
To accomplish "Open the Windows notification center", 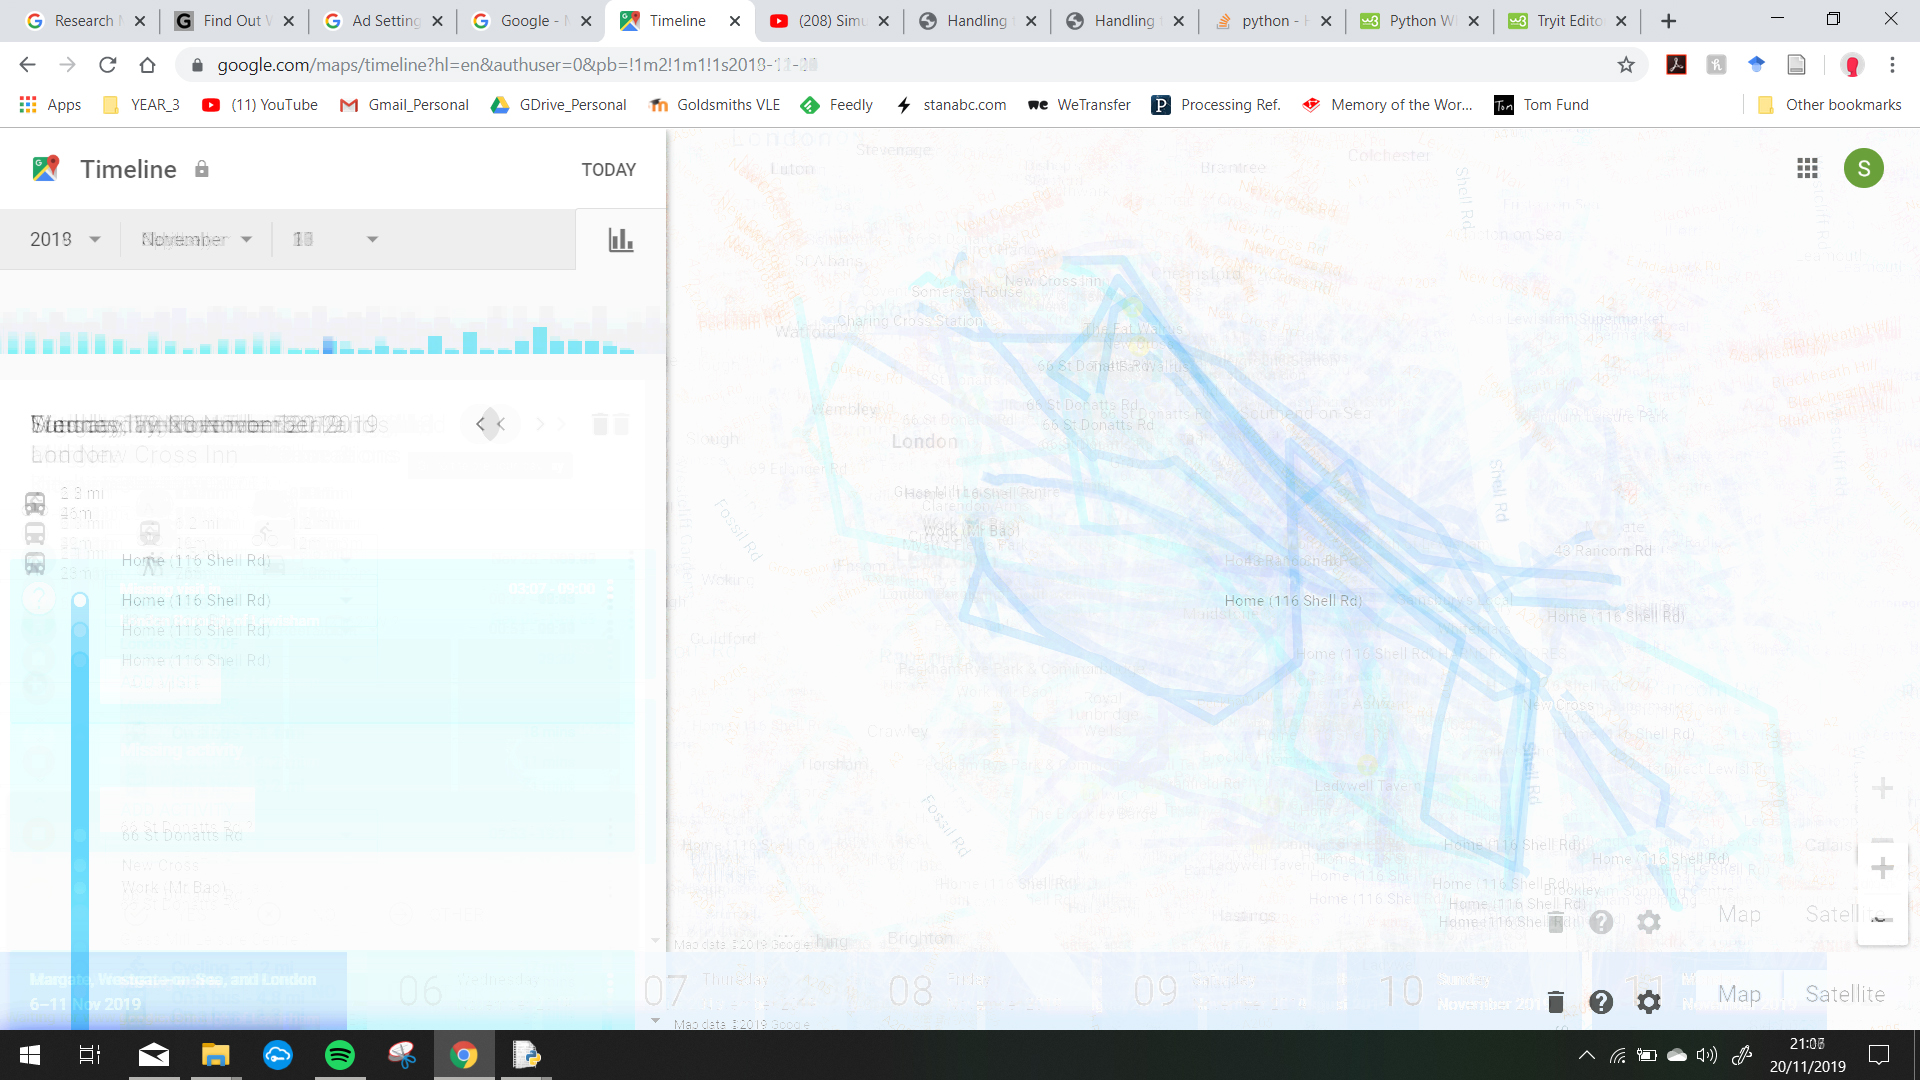I will (1879, 1055).
